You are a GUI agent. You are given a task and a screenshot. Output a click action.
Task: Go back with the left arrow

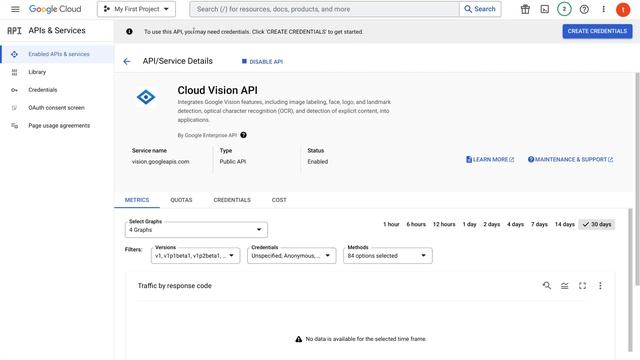point(127,61)
